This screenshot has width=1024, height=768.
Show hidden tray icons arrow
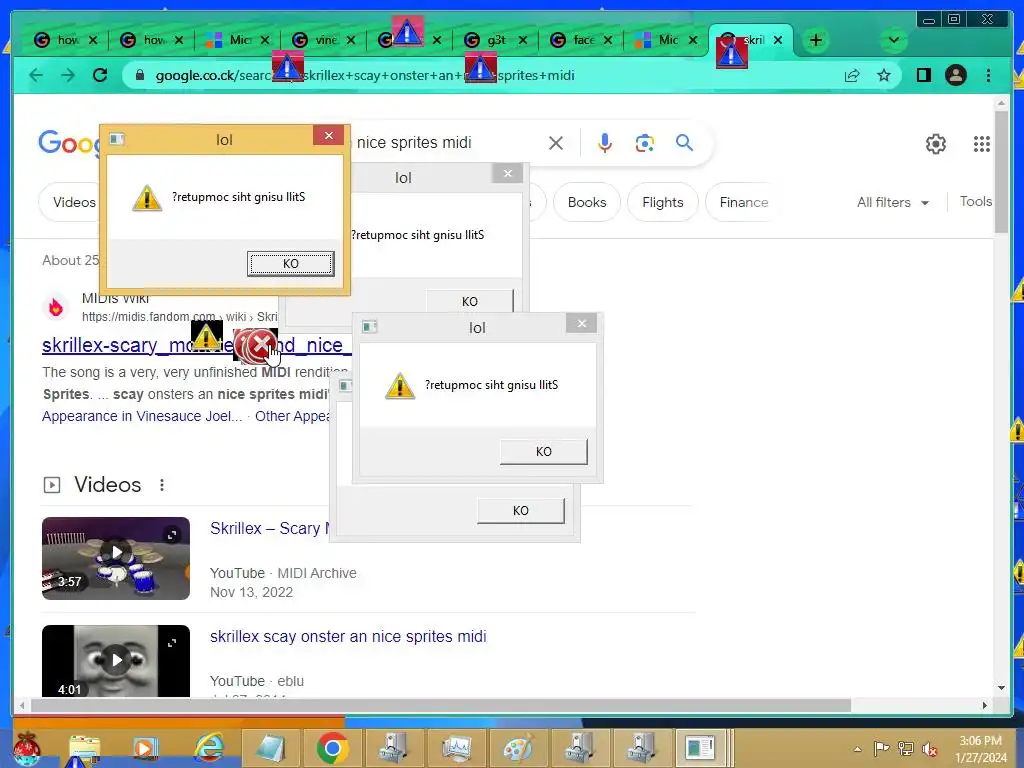click(x=857, y=749)
